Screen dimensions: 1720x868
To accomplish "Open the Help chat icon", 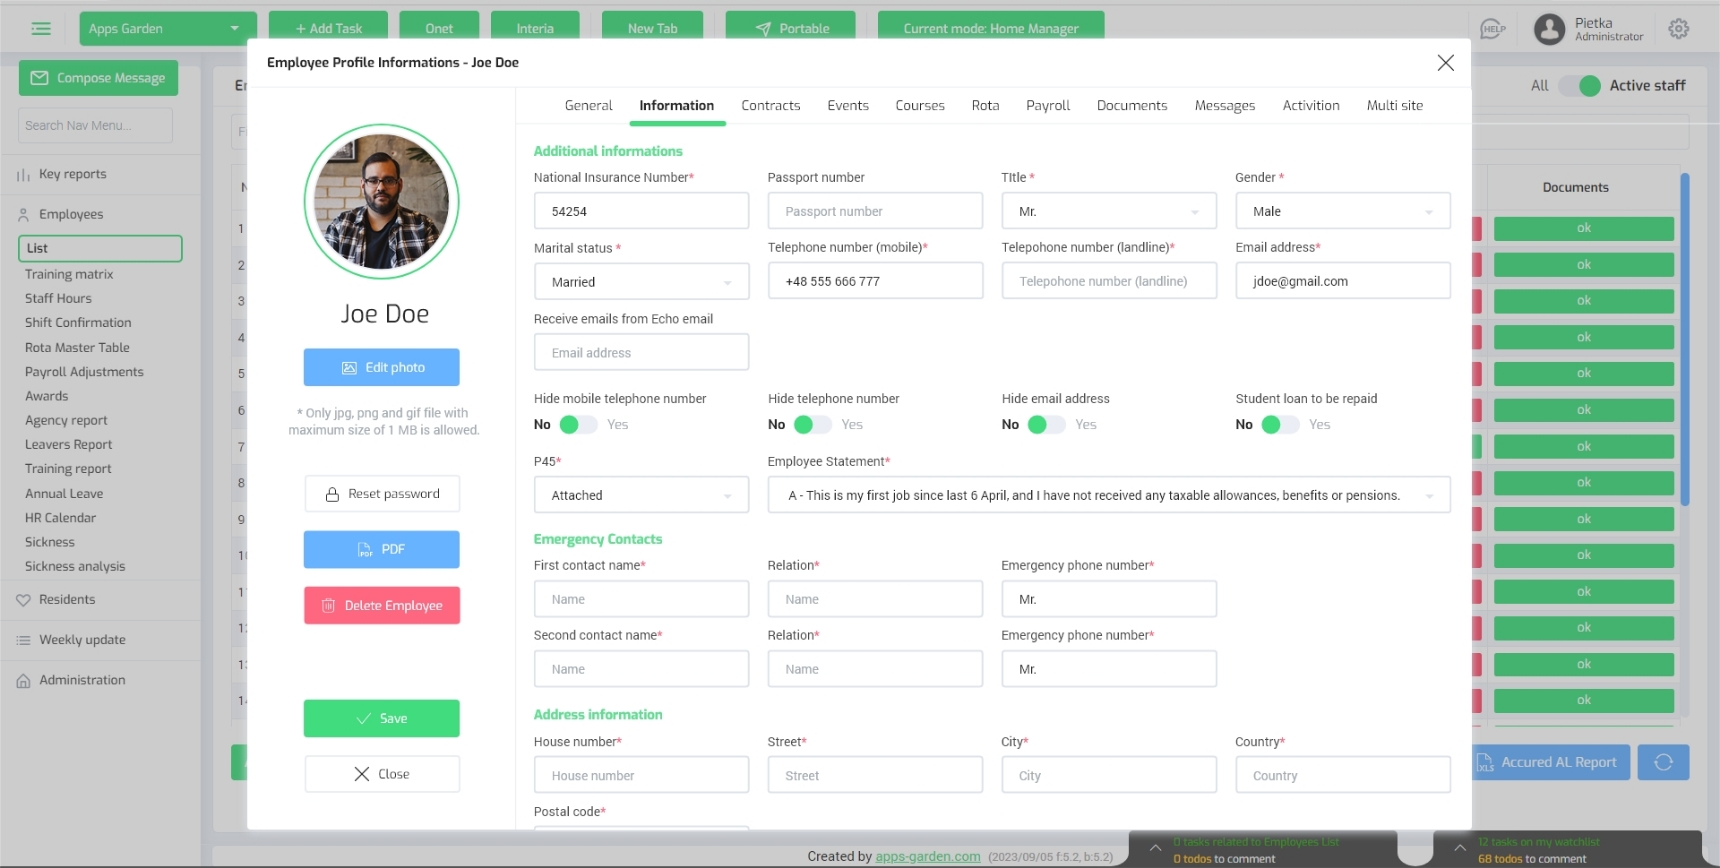I will pyautogui.click(x=1492, y=29).
